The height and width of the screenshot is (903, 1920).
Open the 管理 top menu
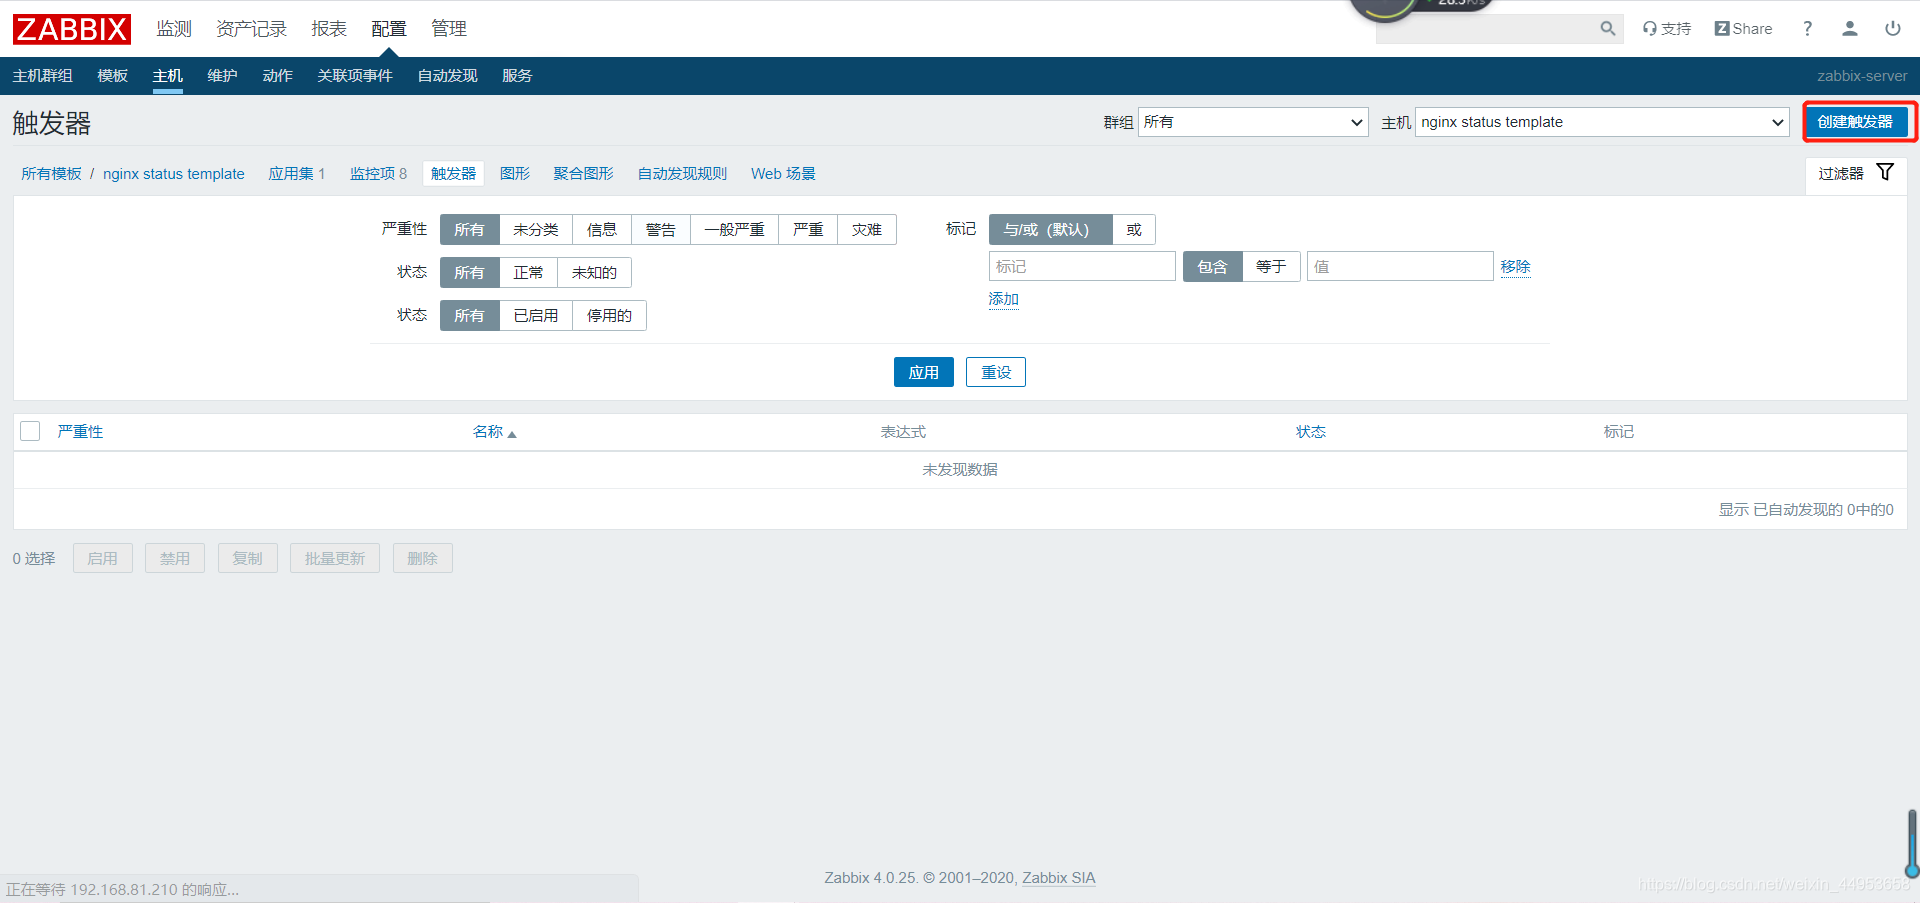tap(449, 29)
